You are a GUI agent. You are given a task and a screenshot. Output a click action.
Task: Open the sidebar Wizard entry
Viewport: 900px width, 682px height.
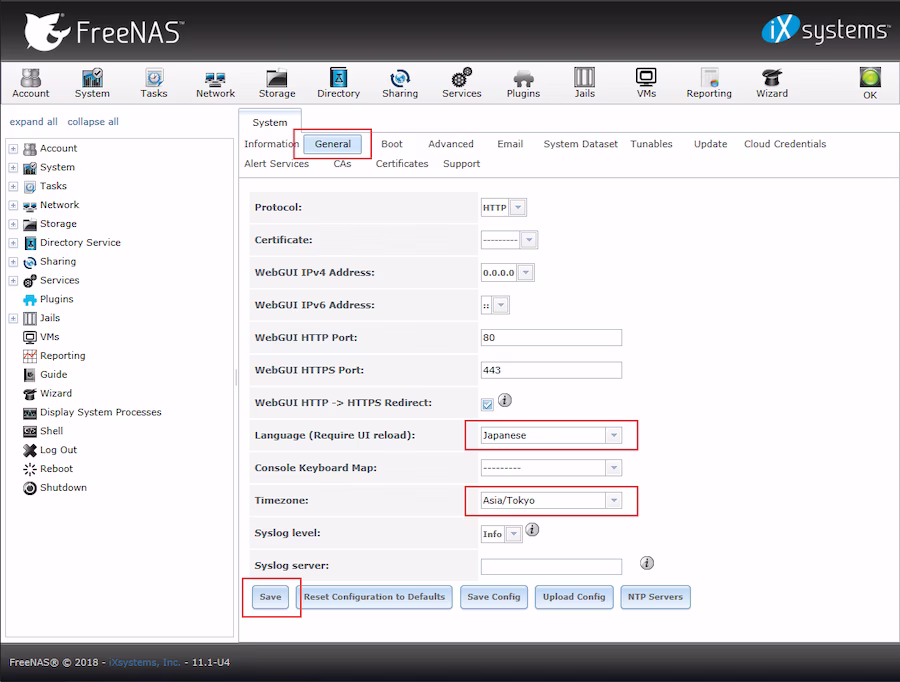click(47, 393)
